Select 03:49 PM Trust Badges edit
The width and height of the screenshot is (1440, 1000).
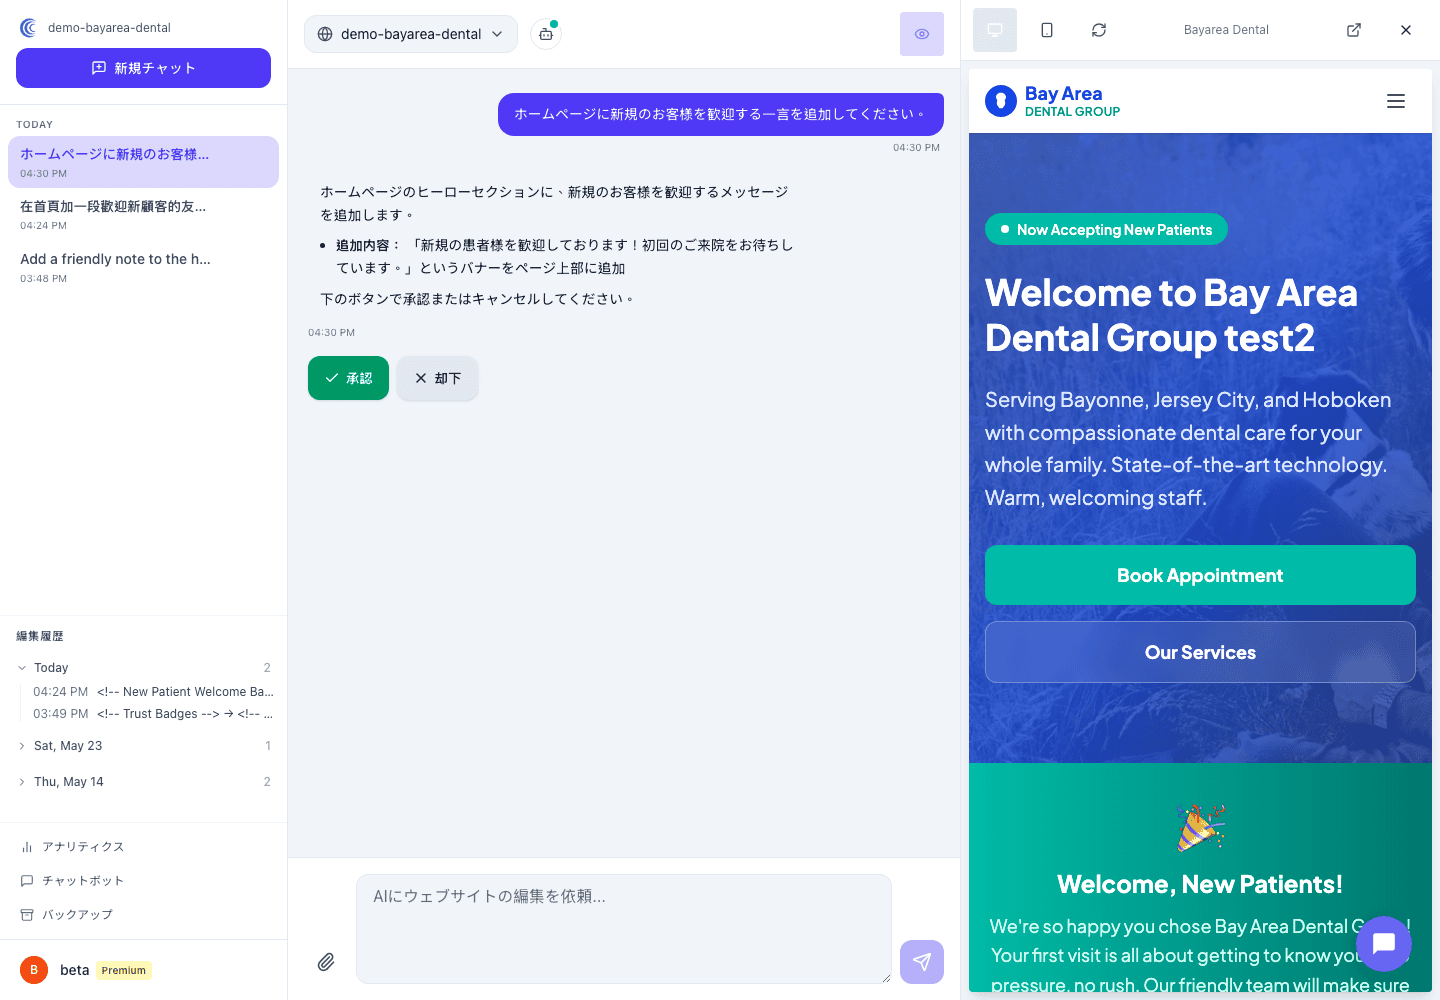click(x=153, y=714)
